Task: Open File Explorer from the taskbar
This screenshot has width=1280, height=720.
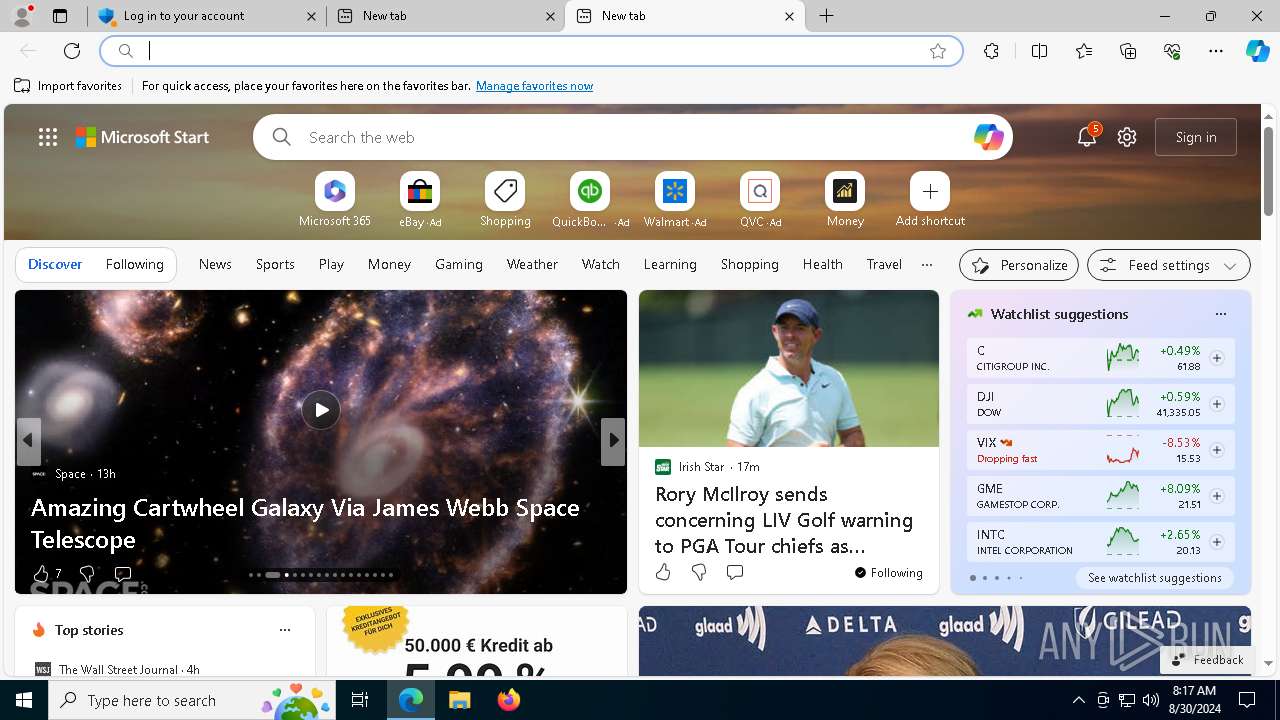Action: [460, 700]
